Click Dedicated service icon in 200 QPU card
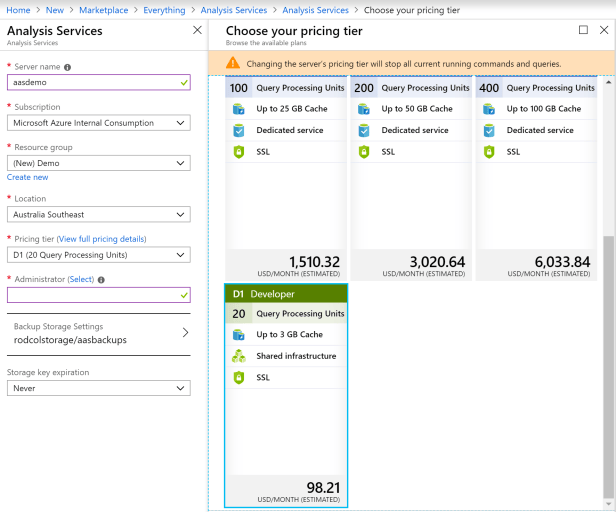 364,130
